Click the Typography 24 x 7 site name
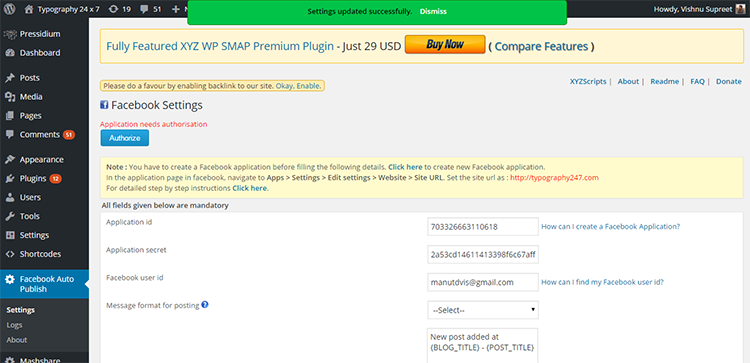 68,9
